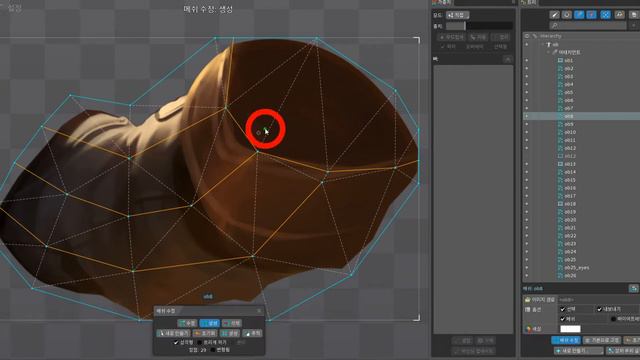
Task: Click mesh icon next to ob7
Action: point(560,108)
